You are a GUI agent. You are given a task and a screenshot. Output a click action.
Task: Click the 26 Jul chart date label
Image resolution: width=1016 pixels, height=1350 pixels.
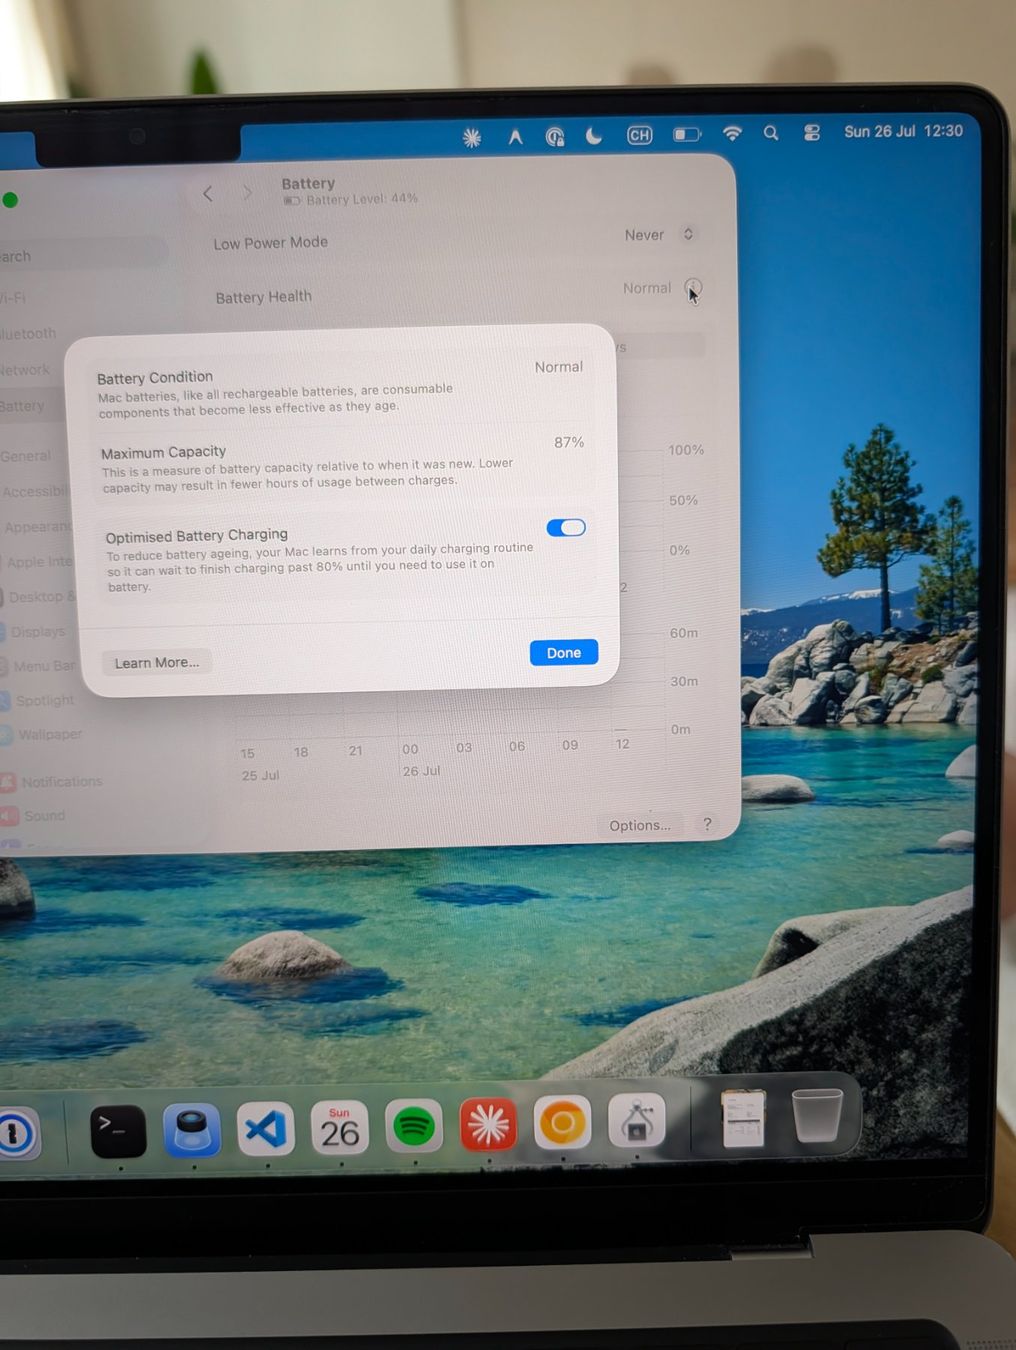(421, 771)
